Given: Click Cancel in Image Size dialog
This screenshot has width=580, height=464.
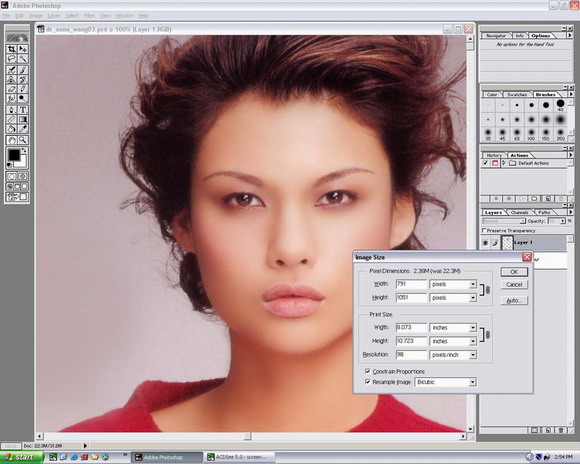Looking at the screenshot, I should click(514, 285).
